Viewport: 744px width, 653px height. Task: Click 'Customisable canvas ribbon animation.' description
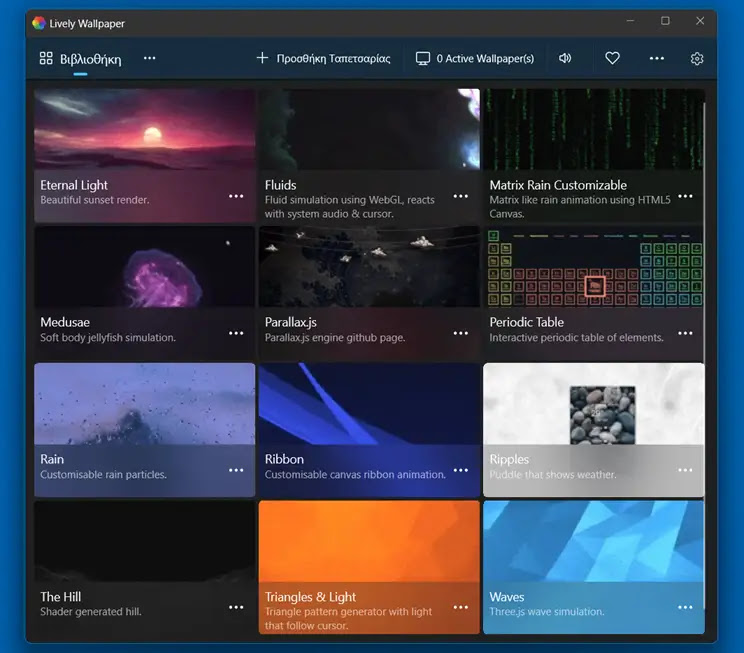pos(355,475)
